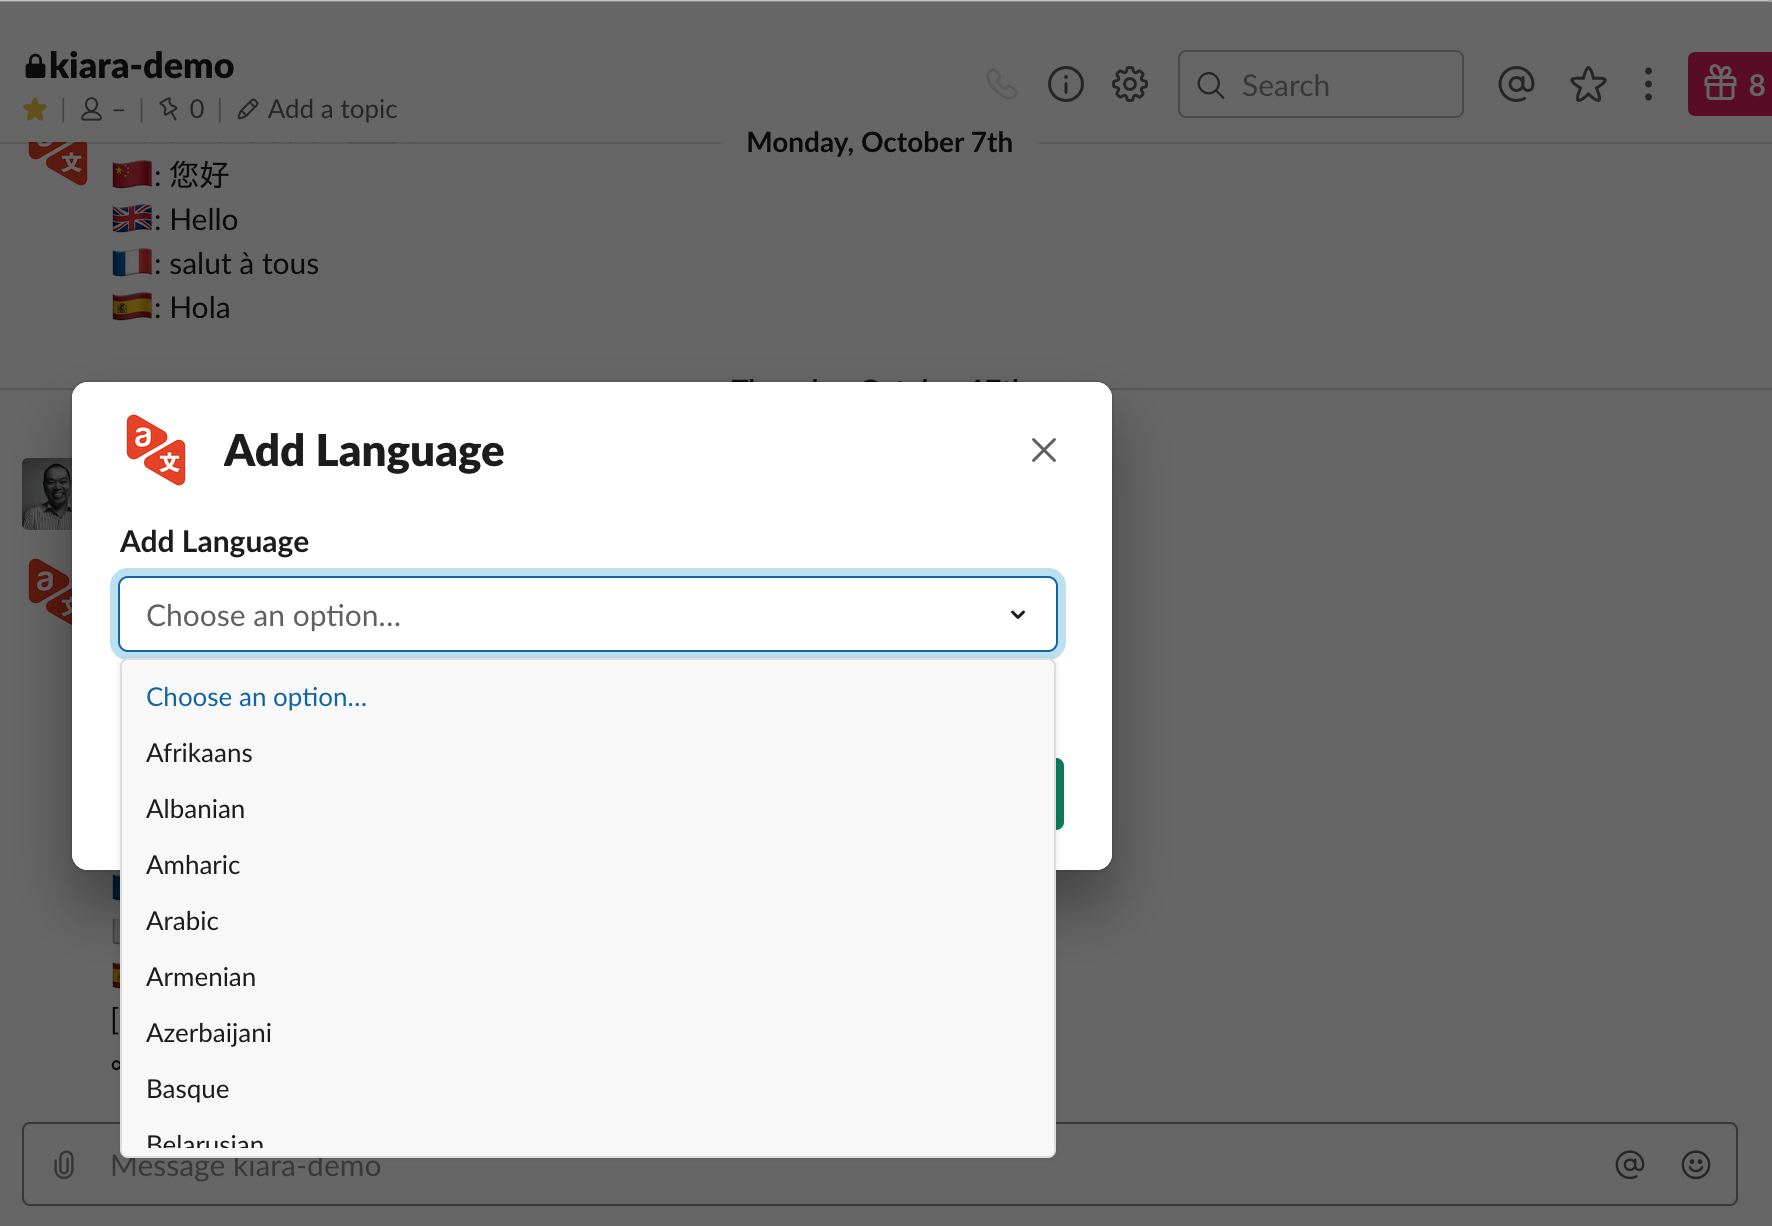
Task: Open channel settings with the gear icon
Action: coord(1129,84)
